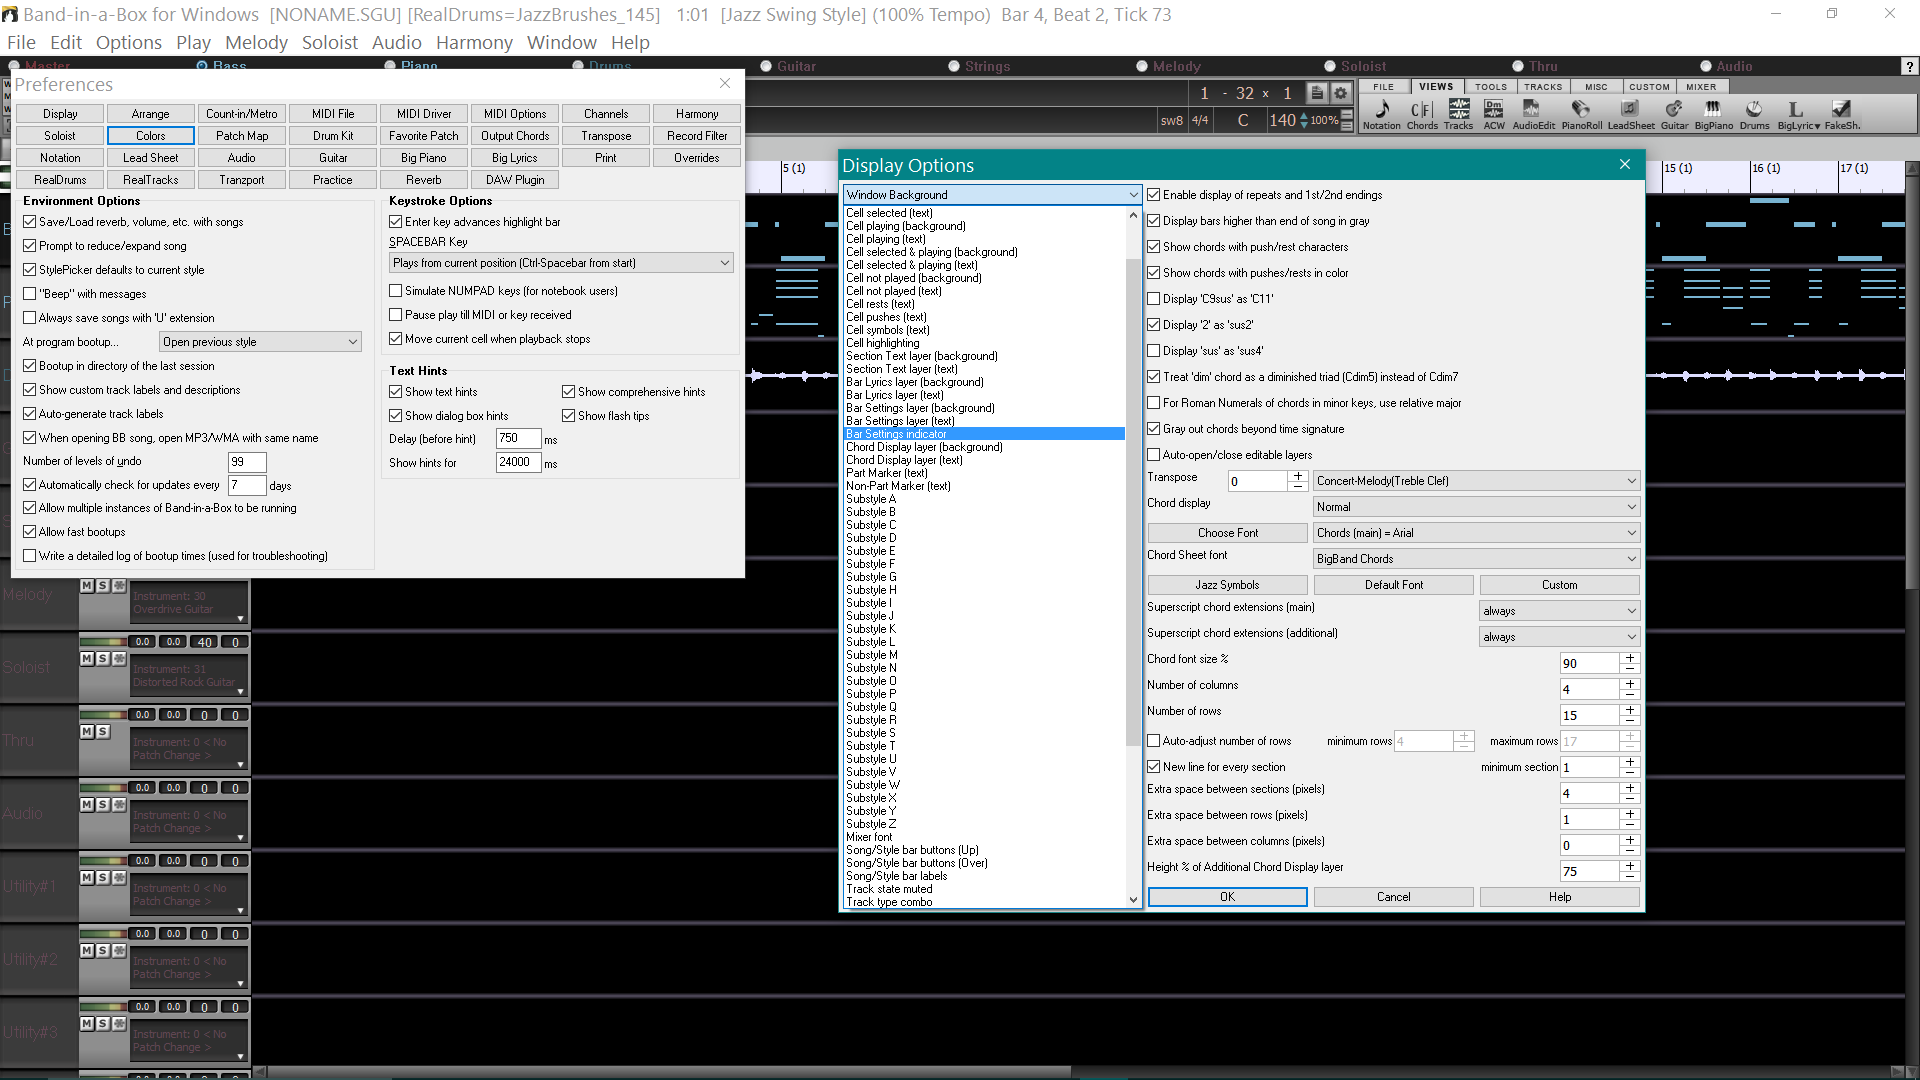Open the Colors tab in Preferences
Viewport: 1920px width, 1080px height.
[149, 136]
